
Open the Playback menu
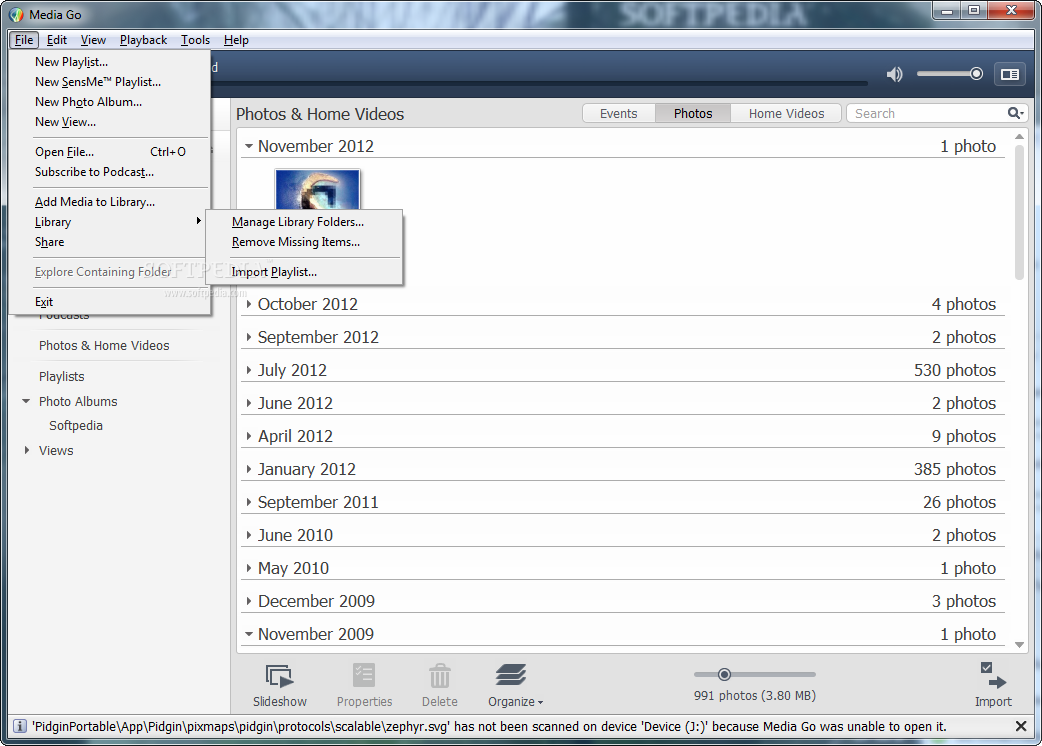[x=144, y=40]
